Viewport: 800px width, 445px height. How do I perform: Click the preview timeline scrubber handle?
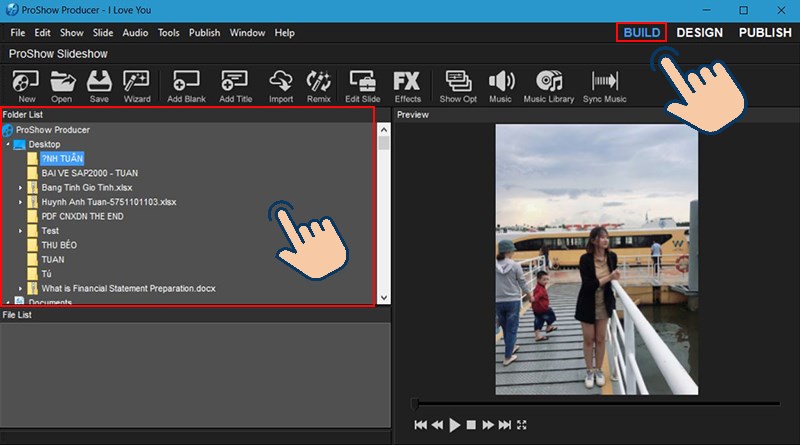point(415,404)
